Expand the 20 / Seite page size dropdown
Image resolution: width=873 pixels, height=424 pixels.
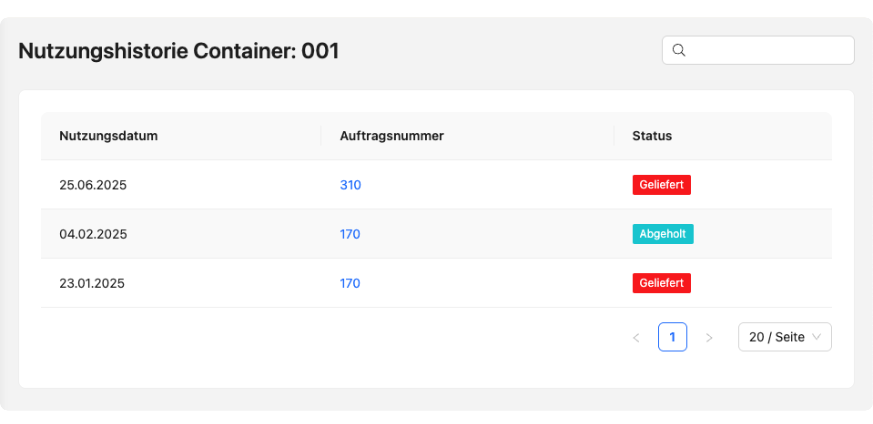point(784,337)
